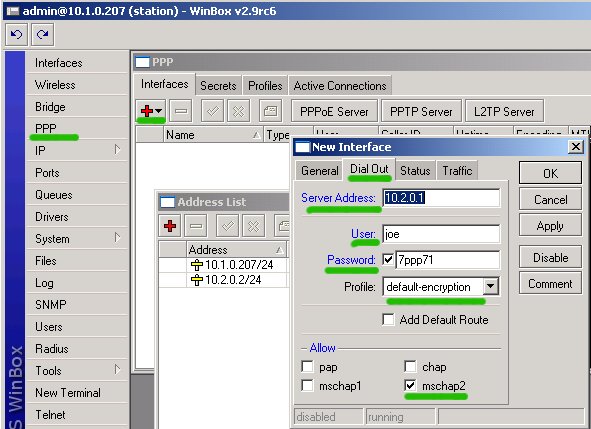Open the PPPoE Server settings
Viewport: 591px width, 429px height.
pyautogui.click(x=334, y=112)
